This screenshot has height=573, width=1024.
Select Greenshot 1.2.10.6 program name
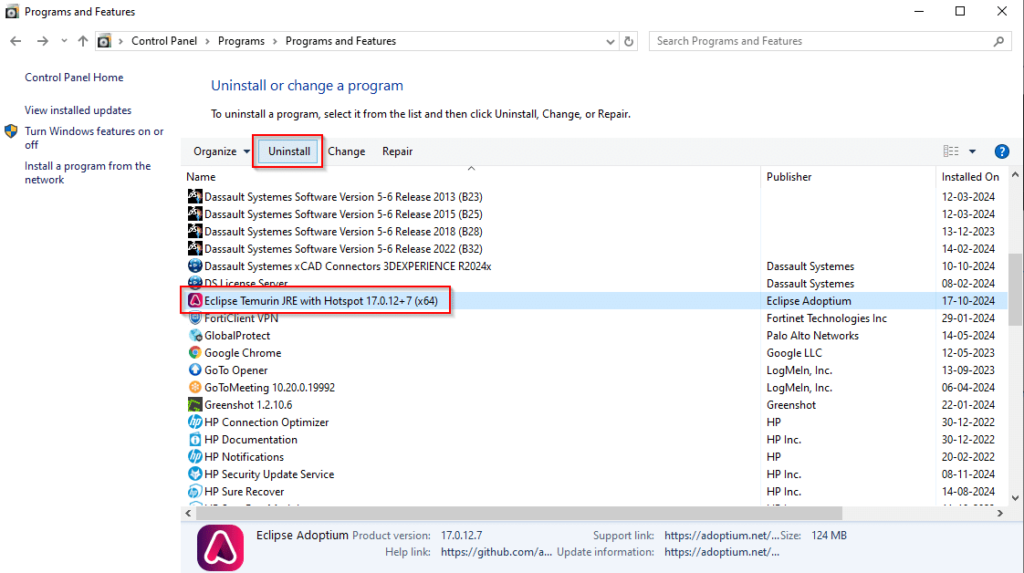pyautogui.click(x=248, y=405)
